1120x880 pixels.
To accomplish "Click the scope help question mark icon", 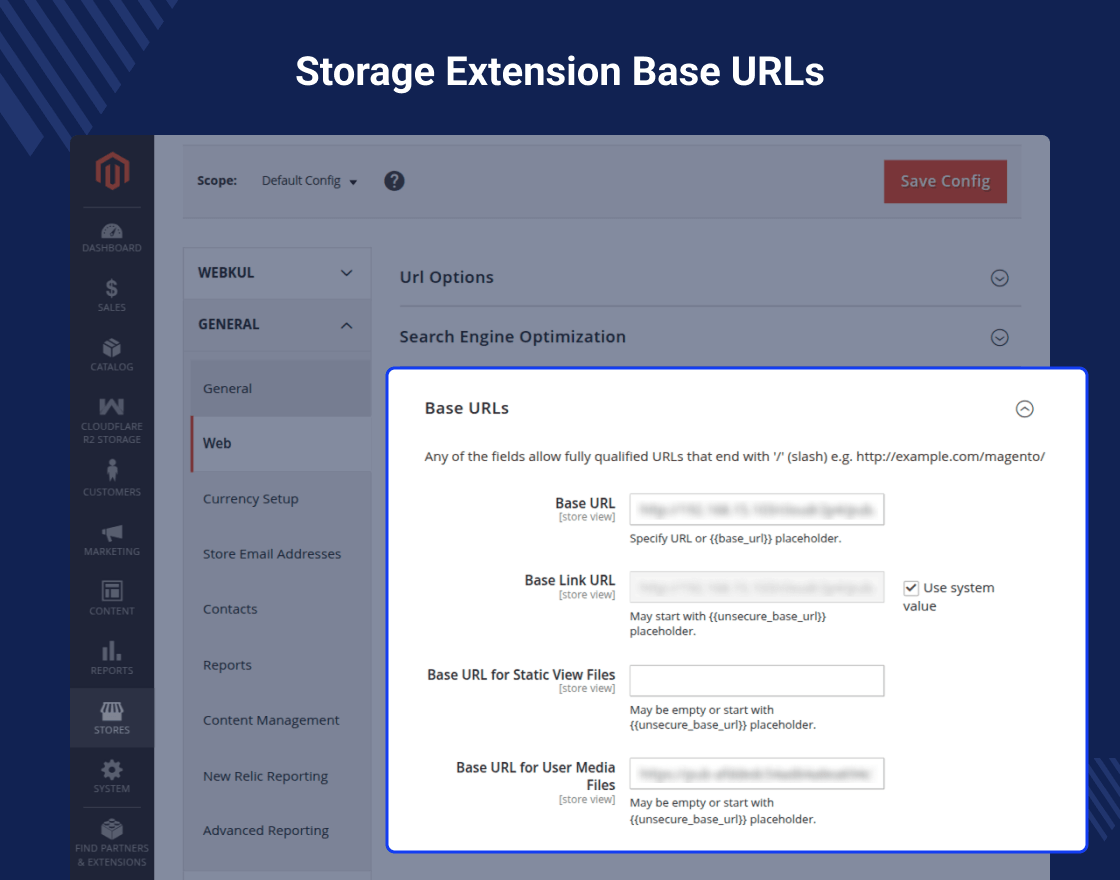I will click(x=394, y=181).
